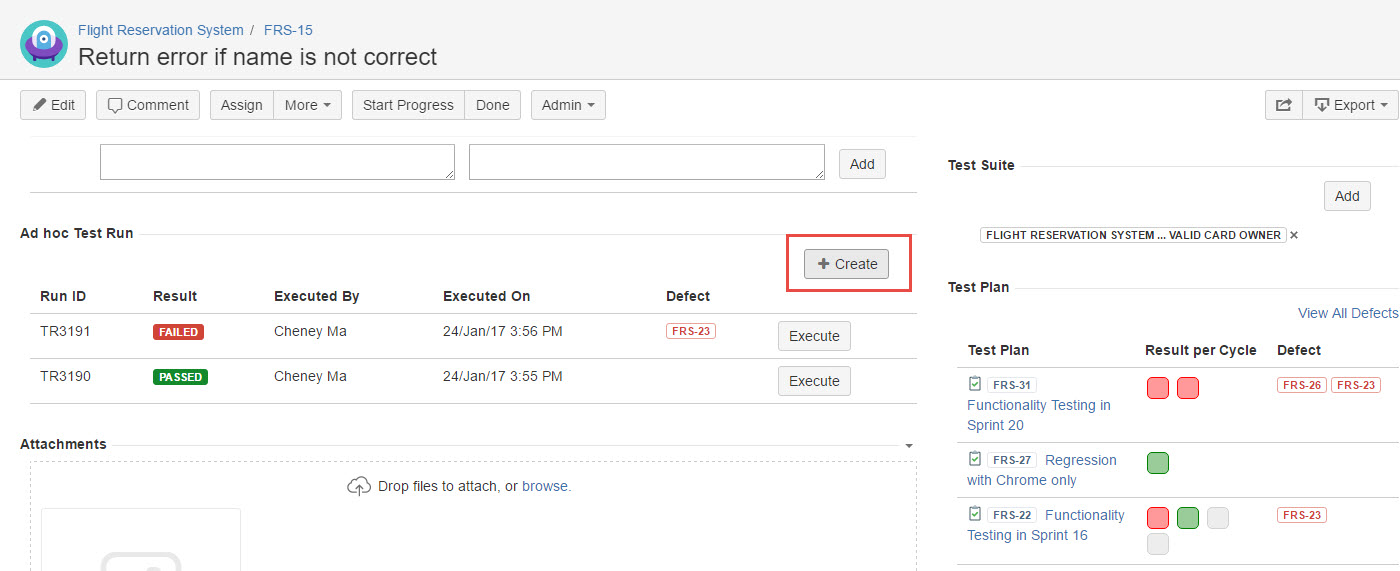The height and width of the screenshot is (571, 1400).
Task: Add a Comment to the issue
Action: click(148, 105)
